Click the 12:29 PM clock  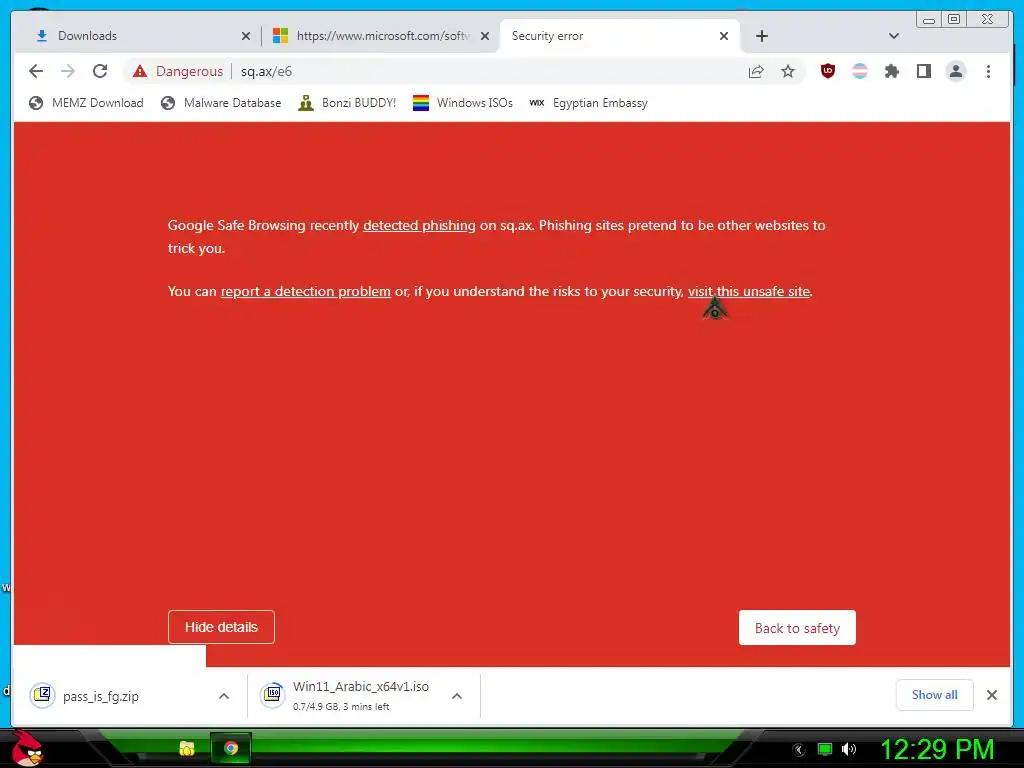pyautogui.click(x=937, y=749)
